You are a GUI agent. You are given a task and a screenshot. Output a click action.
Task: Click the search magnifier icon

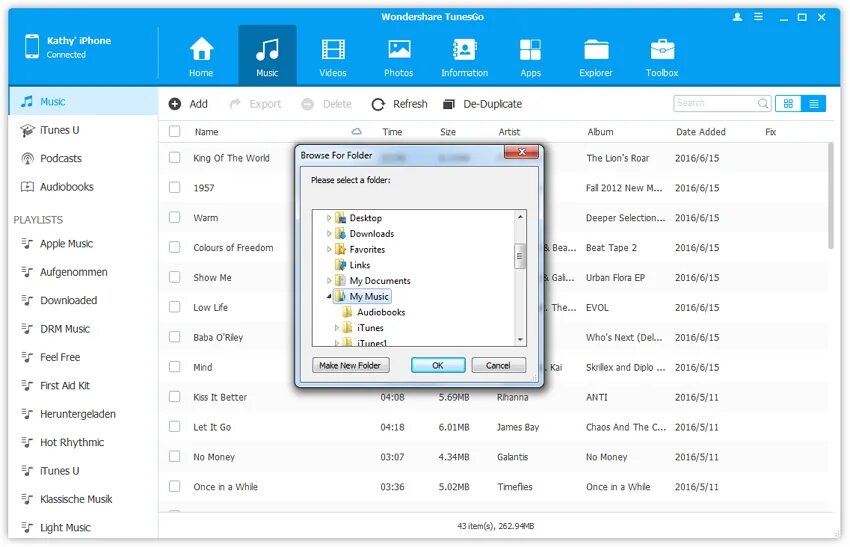point(763,103)
